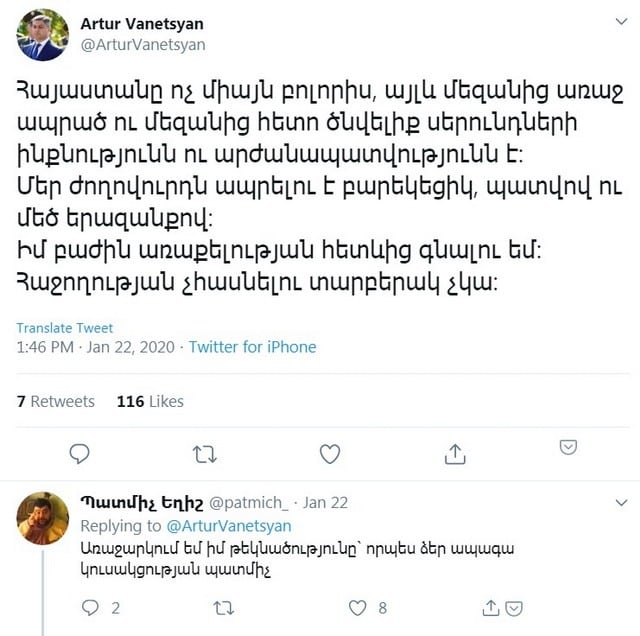View the 7 Retweets list
Image resolution: width=640 pixels, height=636 pixels.
(x=56, y=401)
